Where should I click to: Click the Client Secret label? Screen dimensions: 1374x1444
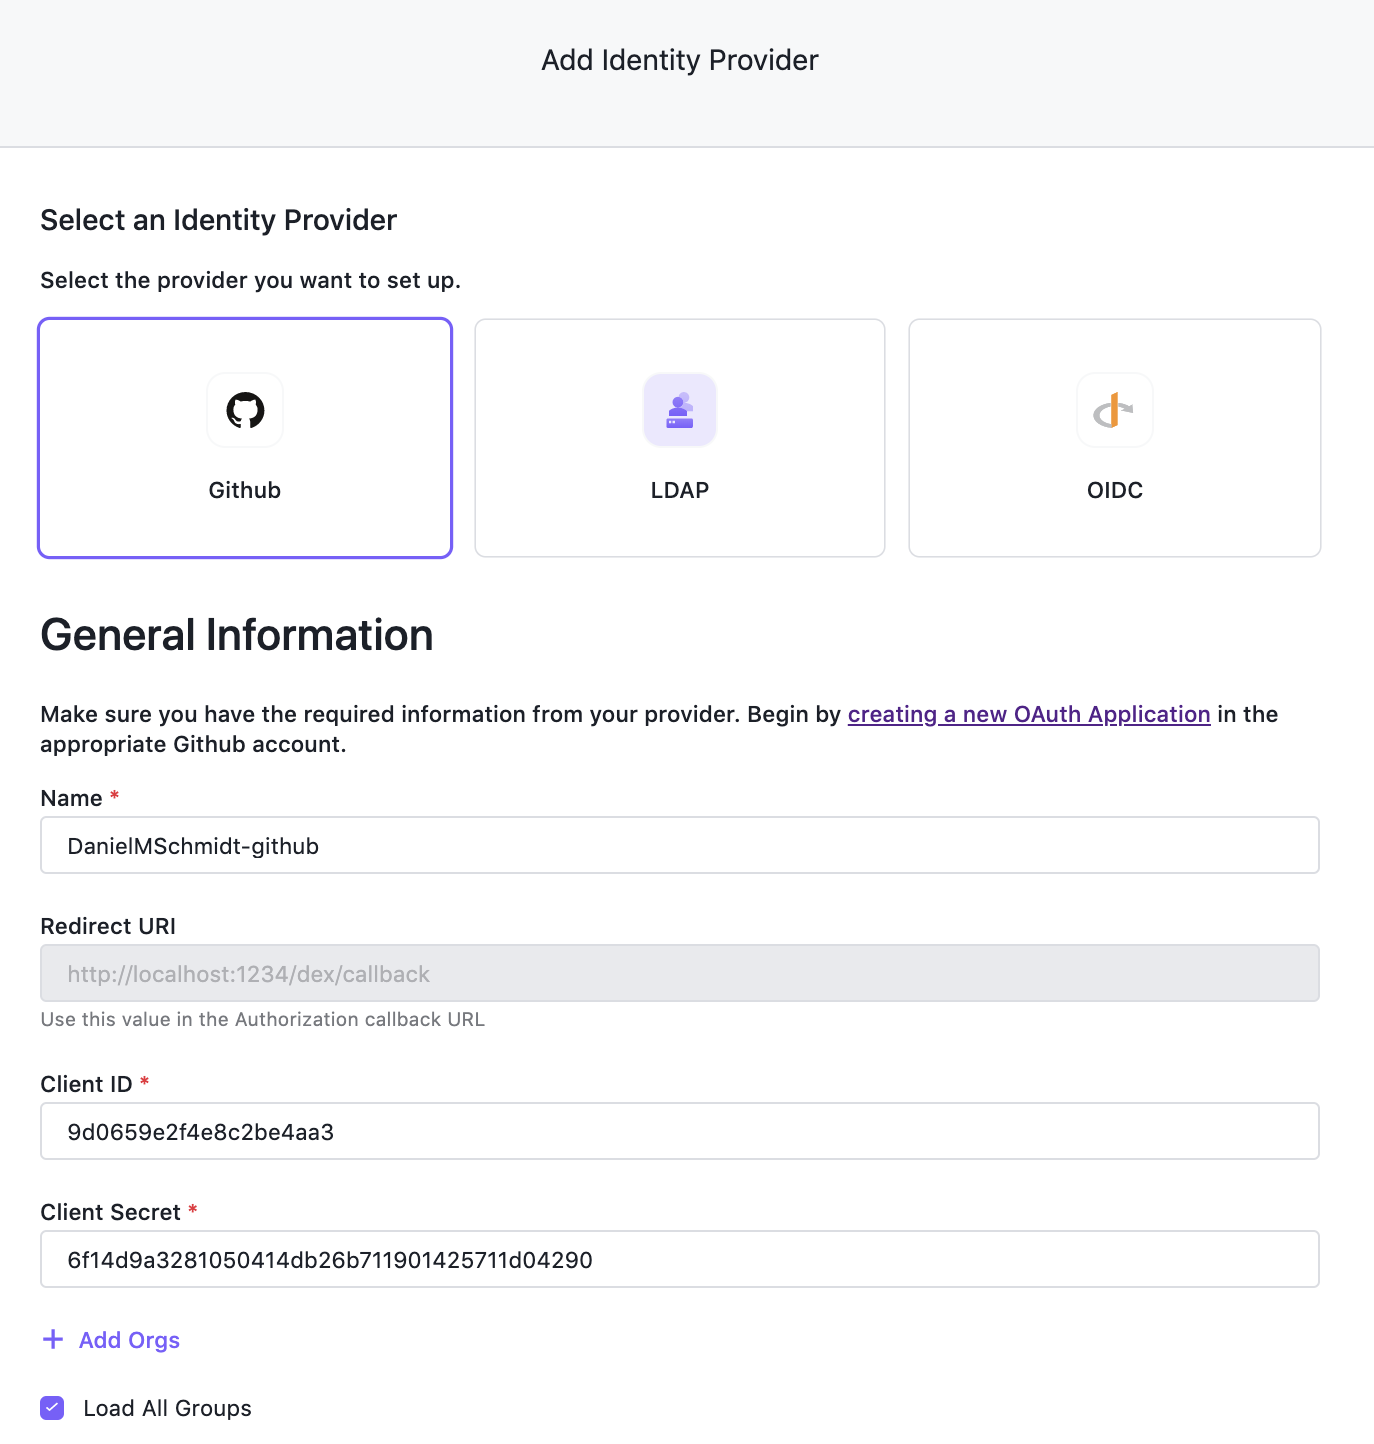[x=110, y=1212]
